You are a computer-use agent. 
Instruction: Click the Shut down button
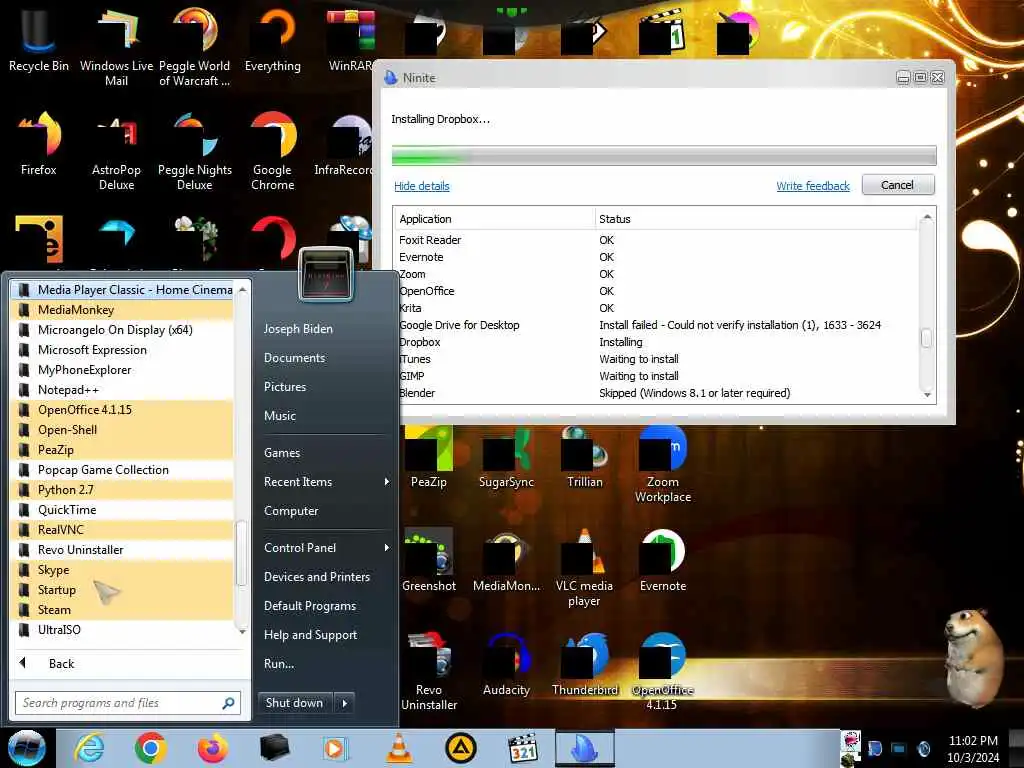click(x=295, y=703)
